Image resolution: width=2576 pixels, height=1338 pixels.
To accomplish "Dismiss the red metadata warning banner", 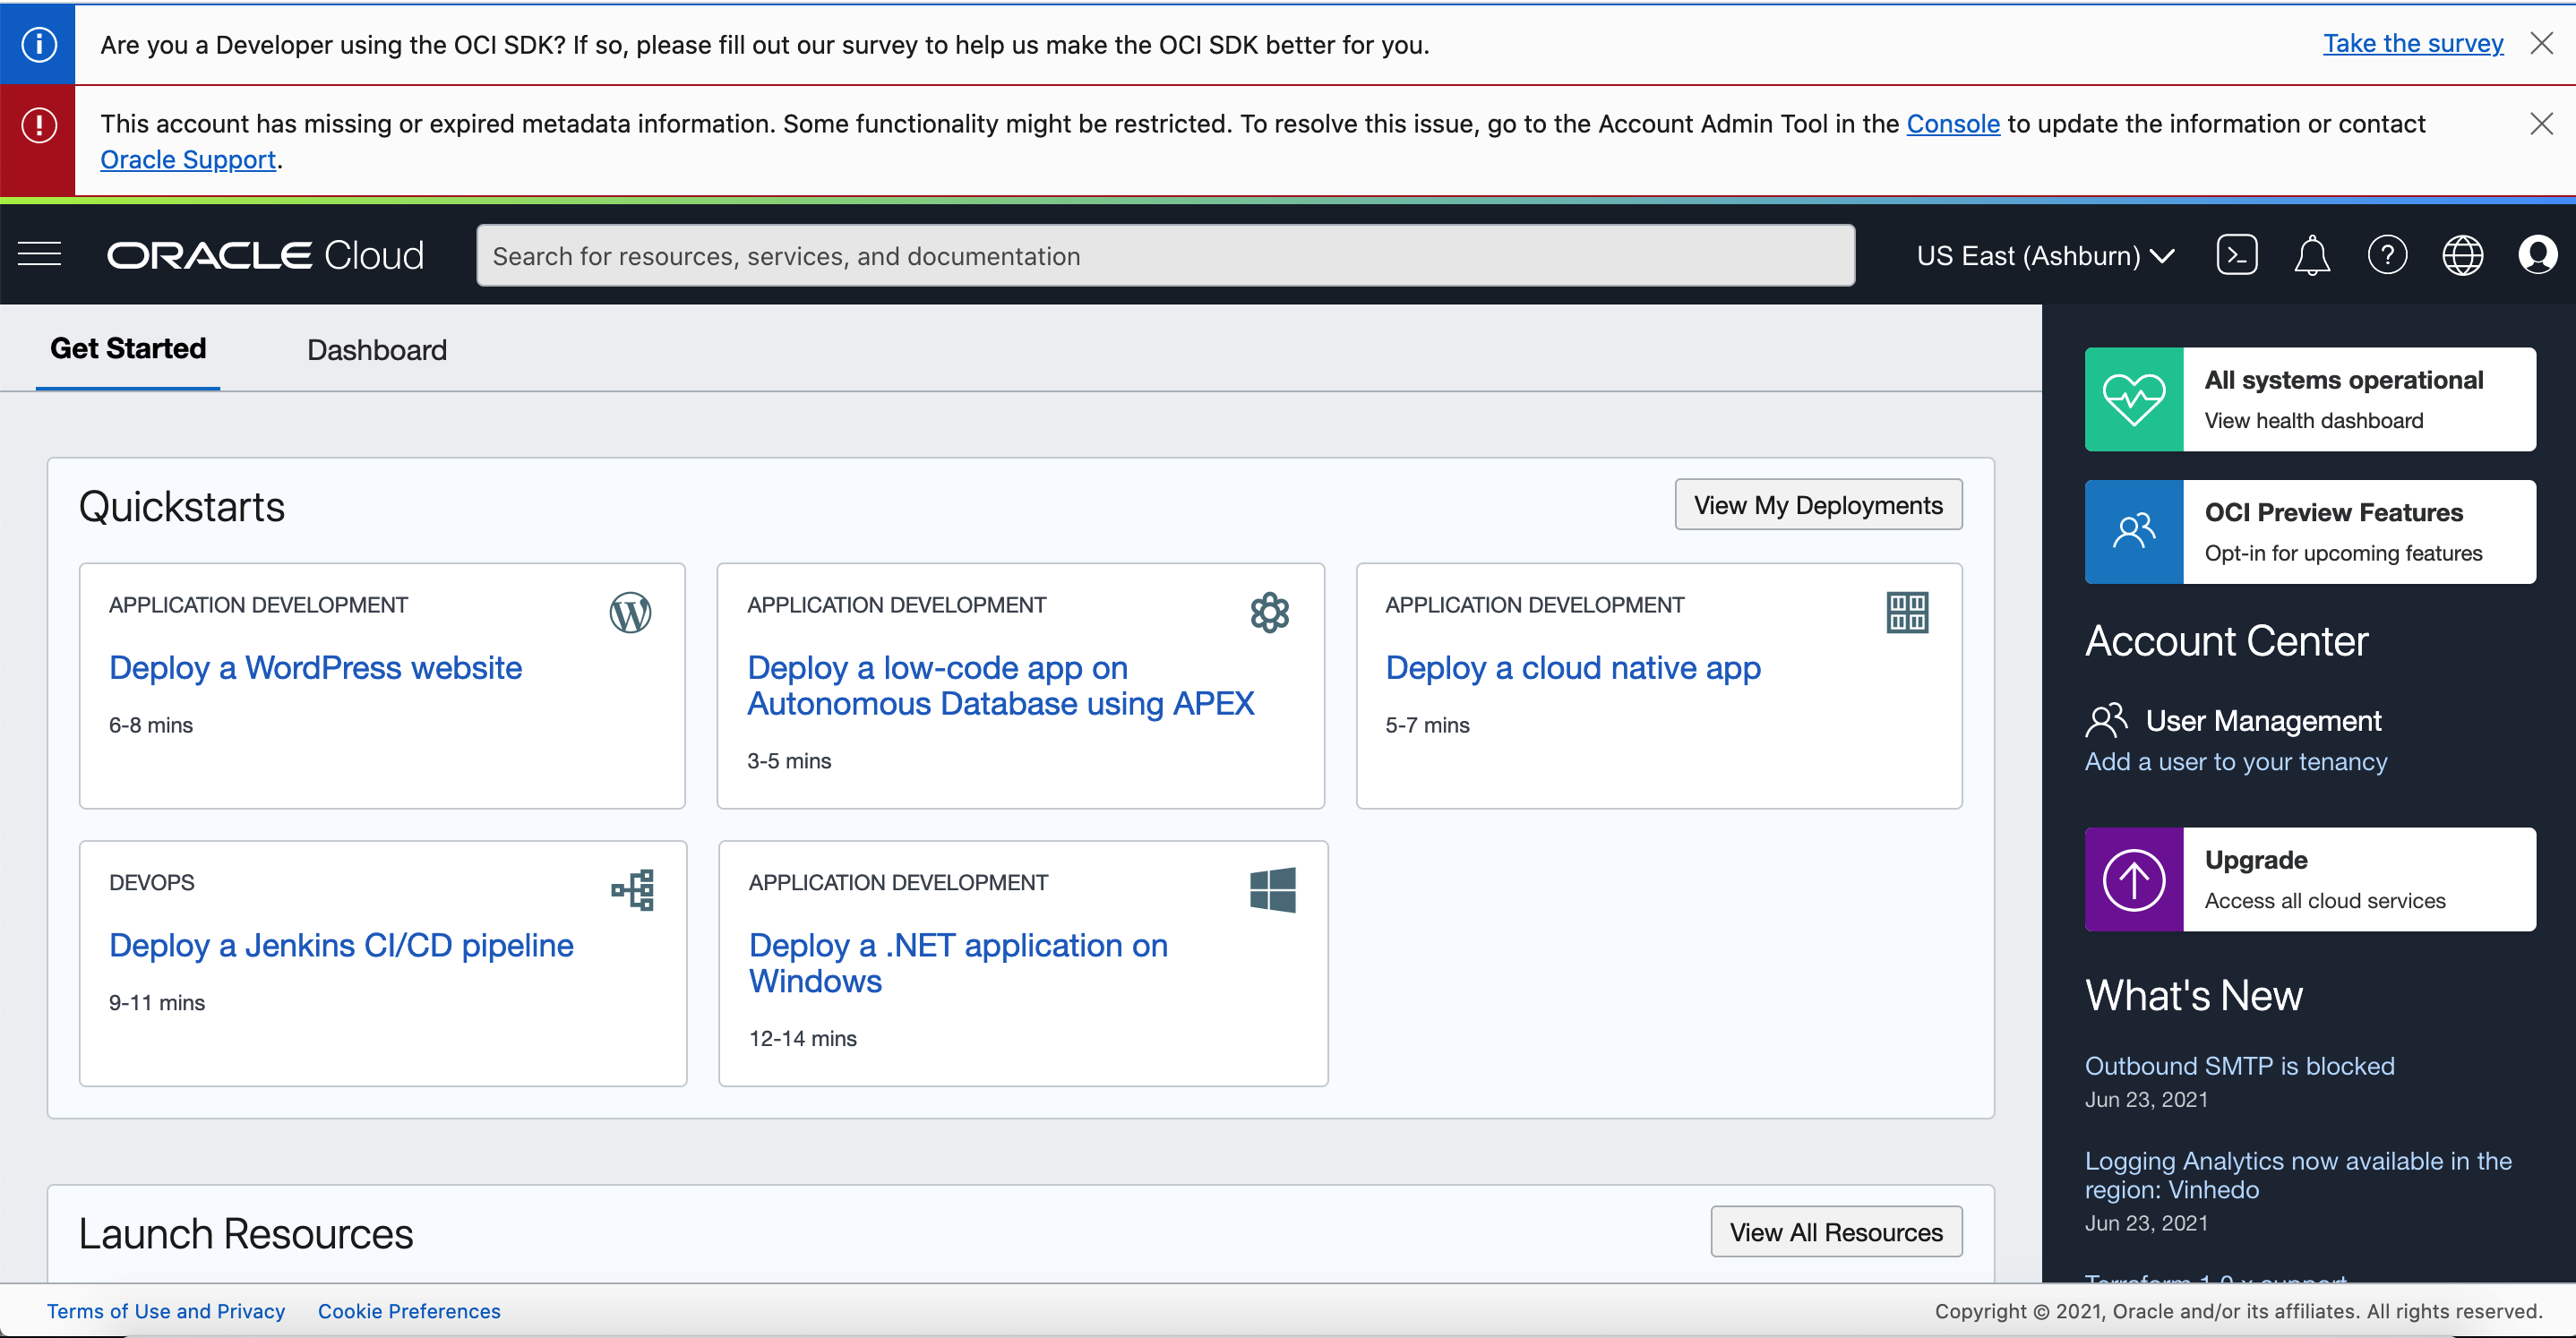I will (2541, 123).
